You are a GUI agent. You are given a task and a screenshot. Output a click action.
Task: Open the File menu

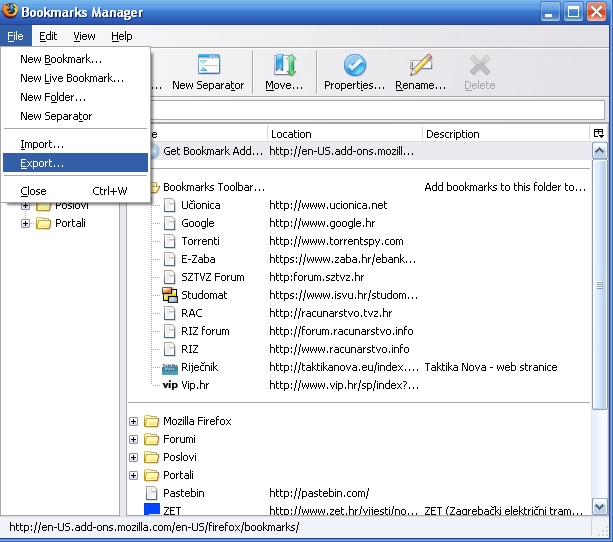coord(16,36)
